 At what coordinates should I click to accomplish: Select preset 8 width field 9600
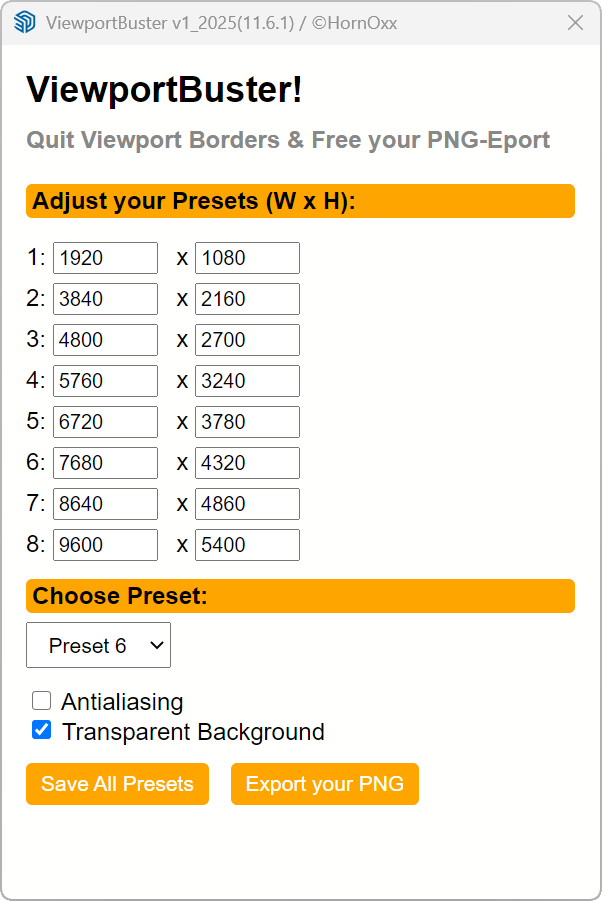(105, 545)
